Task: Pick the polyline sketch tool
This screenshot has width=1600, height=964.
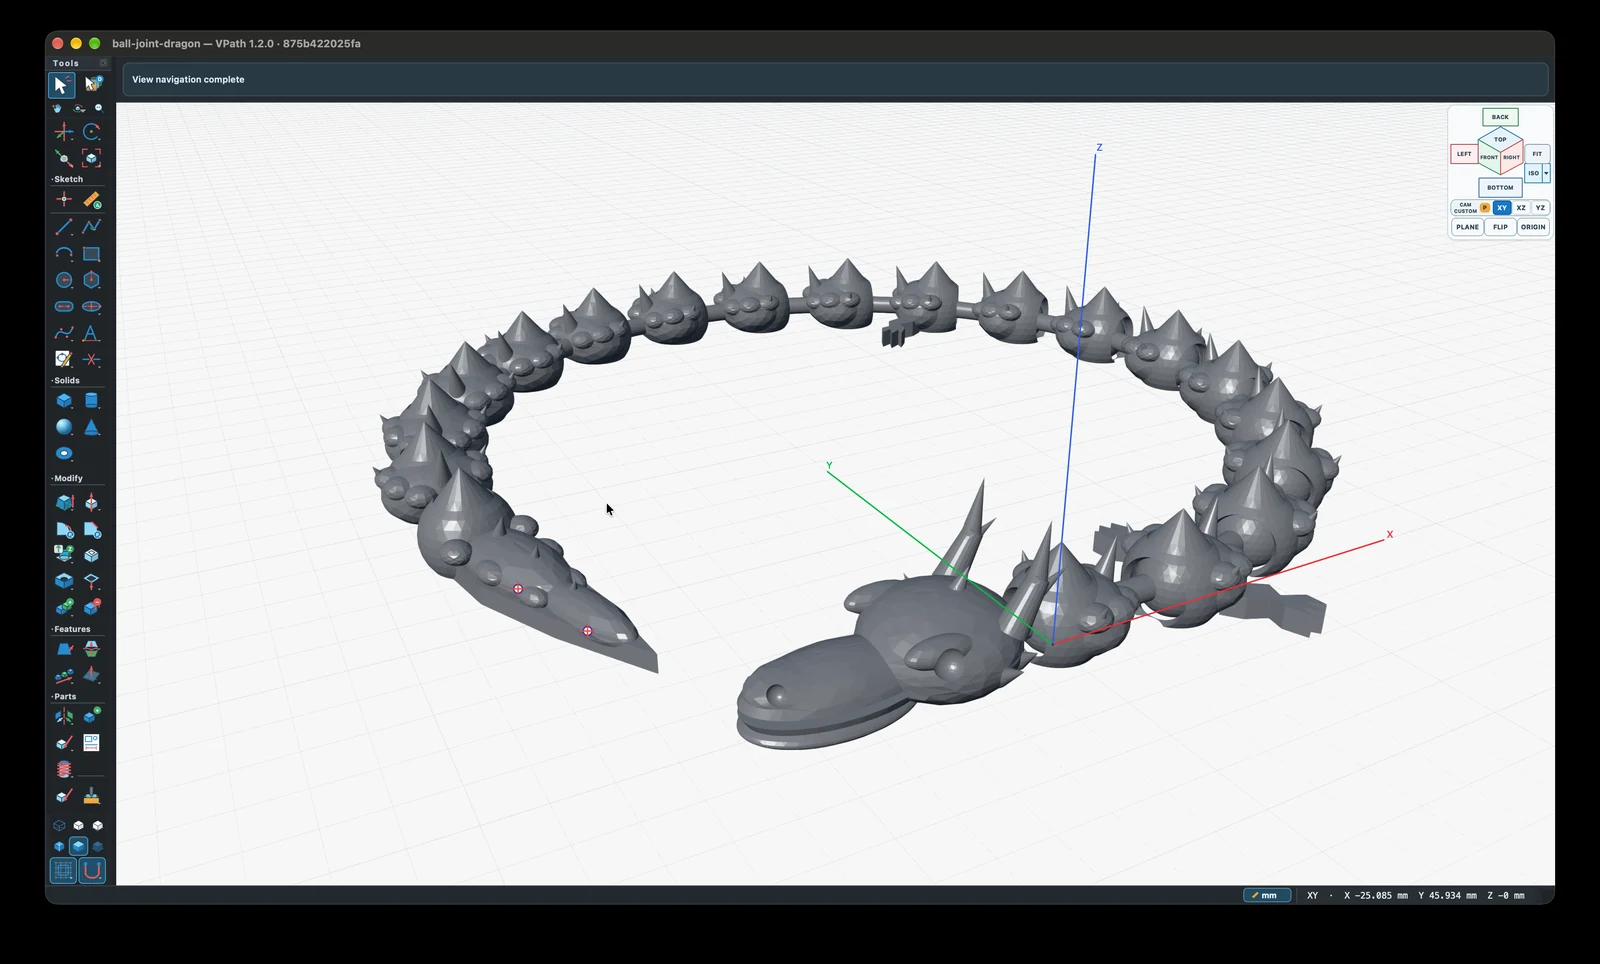Action: [x=91, y=227]
